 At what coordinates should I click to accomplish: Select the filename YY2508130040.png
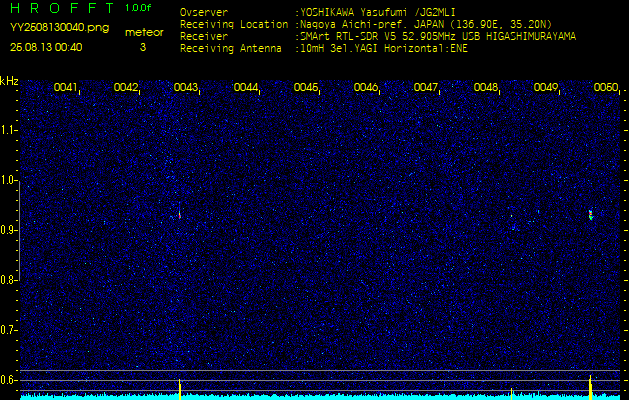tap(59, 28)
